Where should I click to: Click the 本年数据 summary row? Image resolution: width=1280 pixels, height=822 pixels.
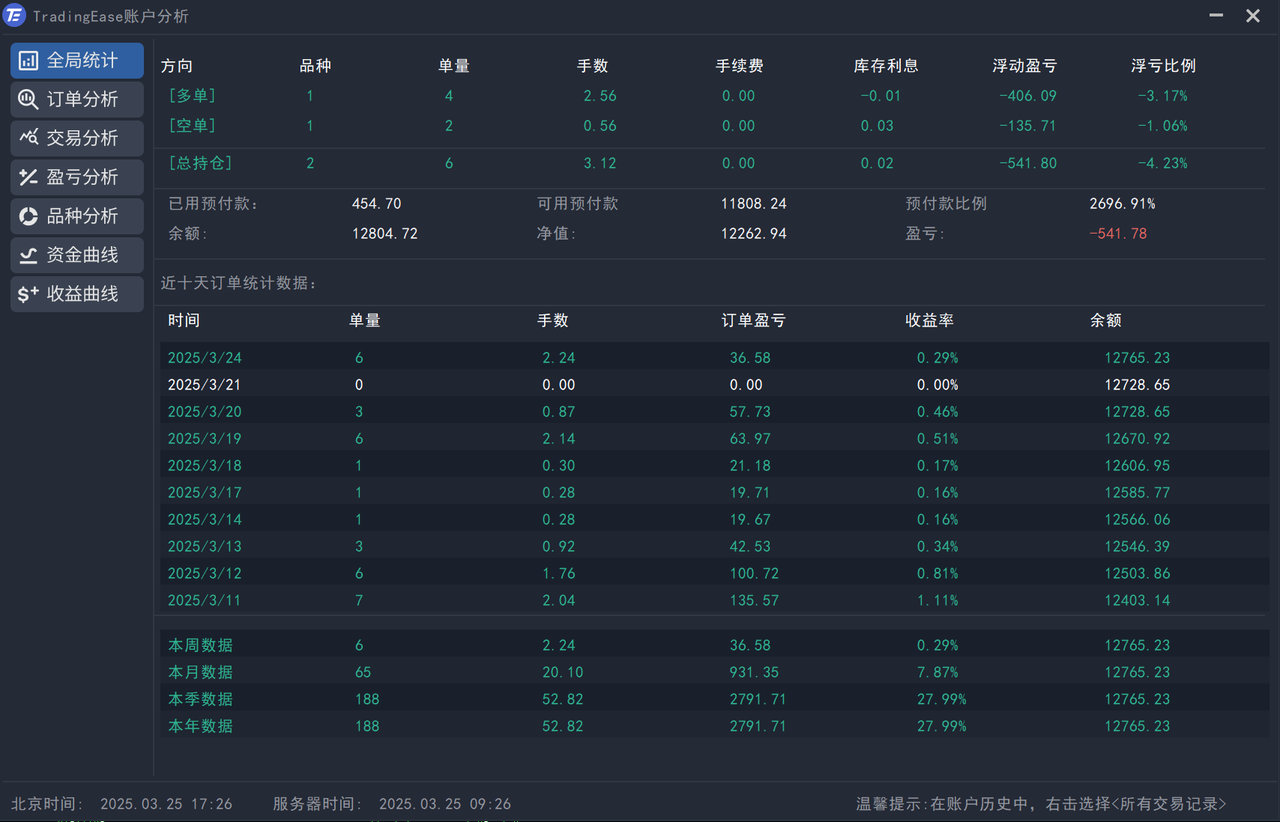(x=200, y=726)
